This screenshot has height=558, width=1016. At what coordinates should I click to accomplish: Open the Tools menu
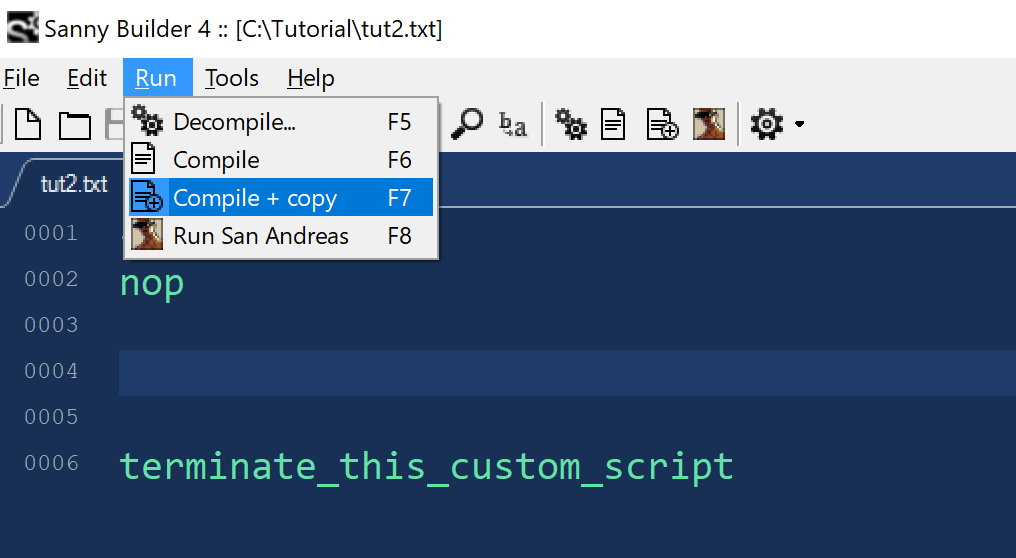click(231, 78)
